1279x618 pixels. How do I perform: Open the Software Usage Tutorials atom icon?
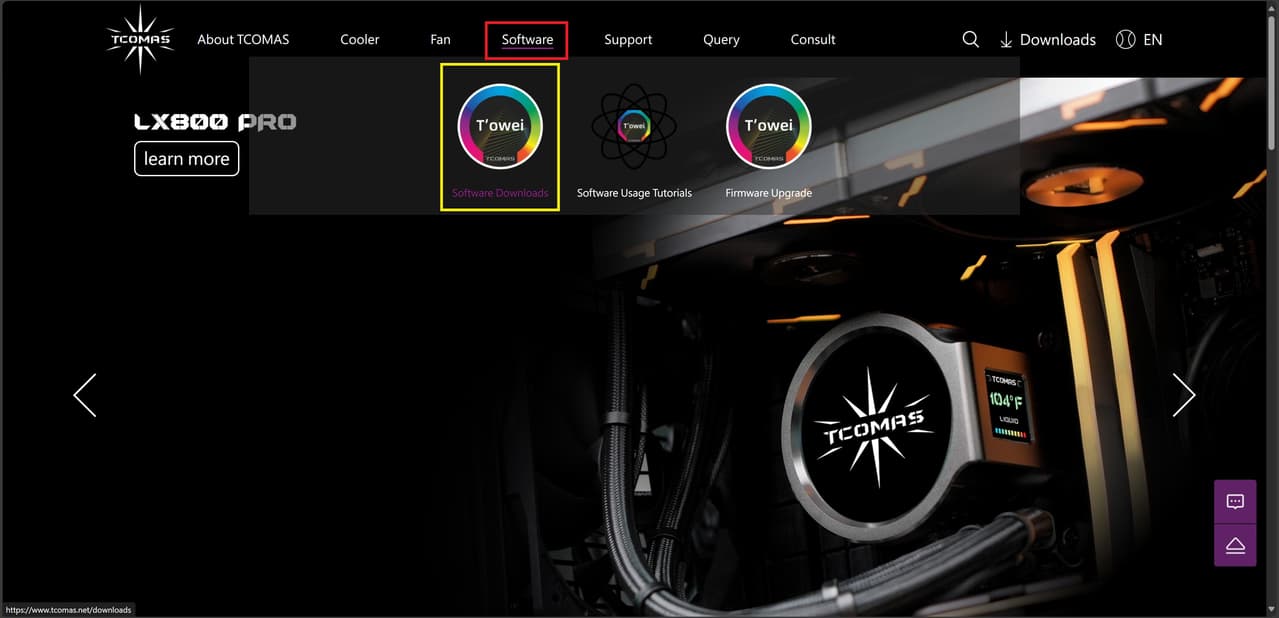pos(634,126)
